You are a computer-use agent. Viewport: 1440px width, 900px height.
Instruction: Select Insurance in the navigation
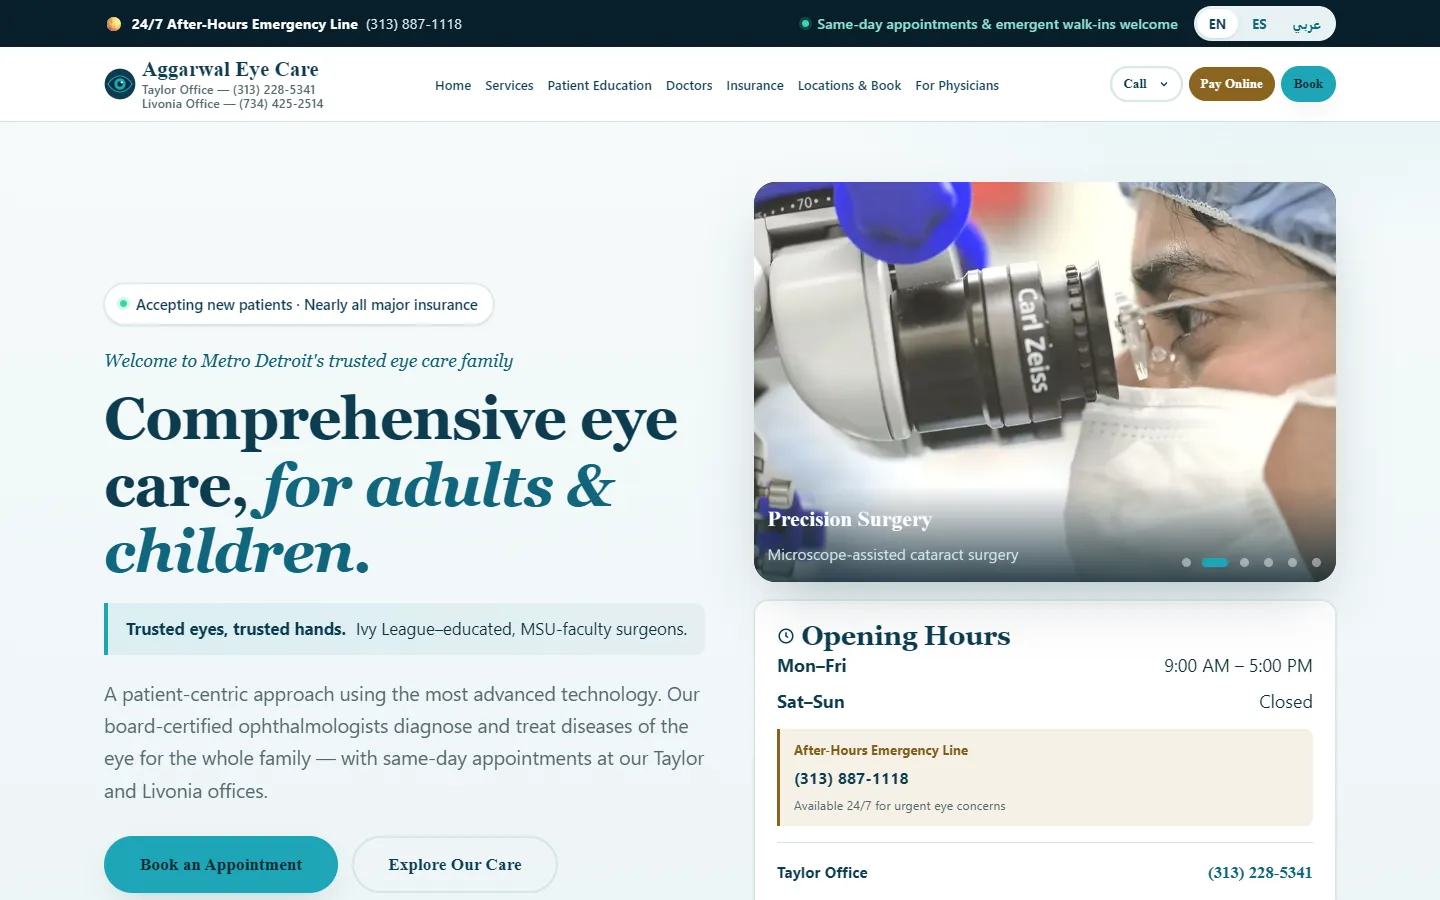point(755,86)
